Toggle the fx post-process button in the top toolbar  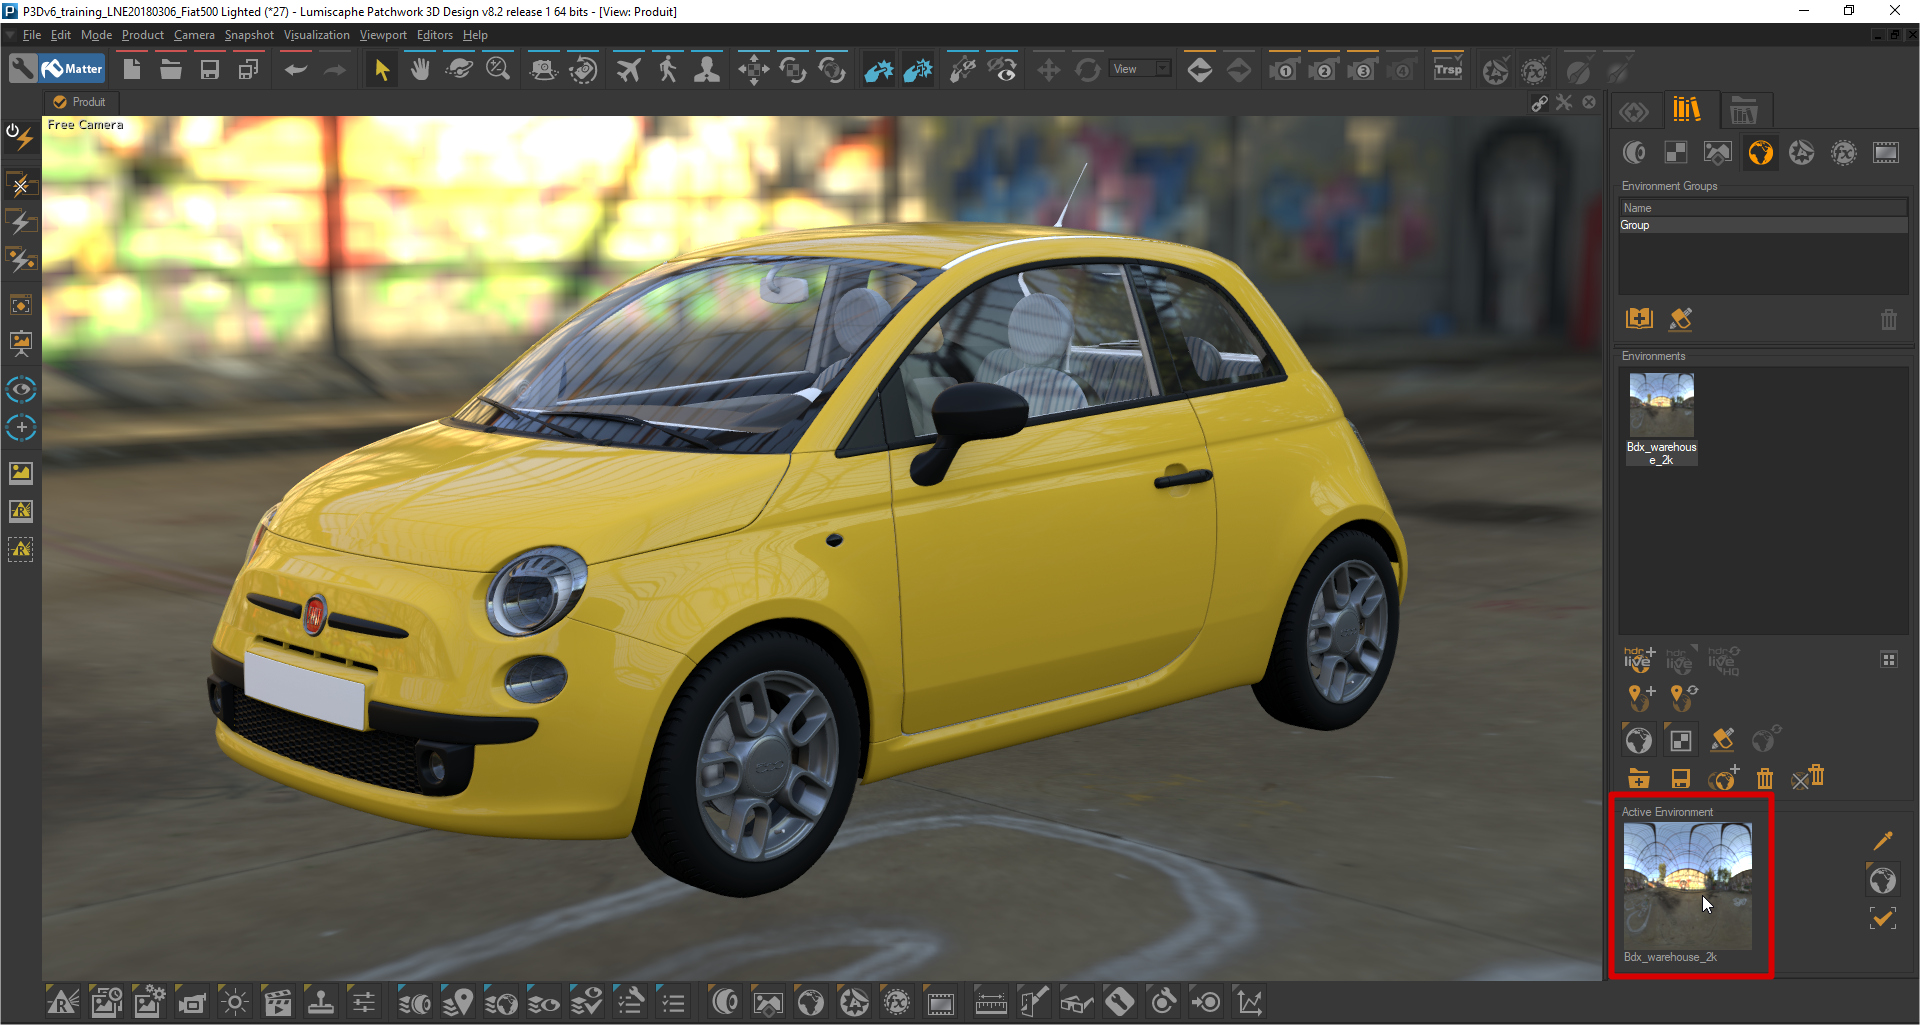coord(1534,70)
